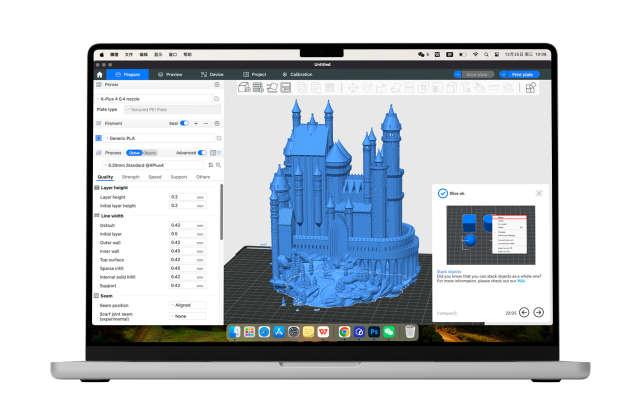
Task: Click the Home icon in the top bar
Action: tap(99, 74)
